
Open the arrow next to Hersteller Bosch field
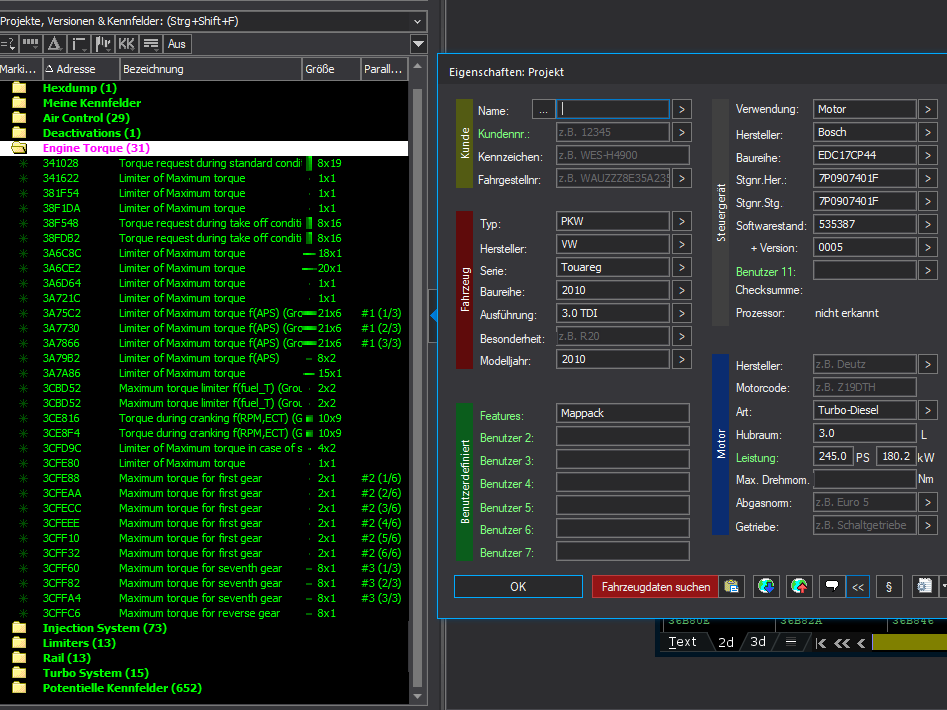click(928, 133)
